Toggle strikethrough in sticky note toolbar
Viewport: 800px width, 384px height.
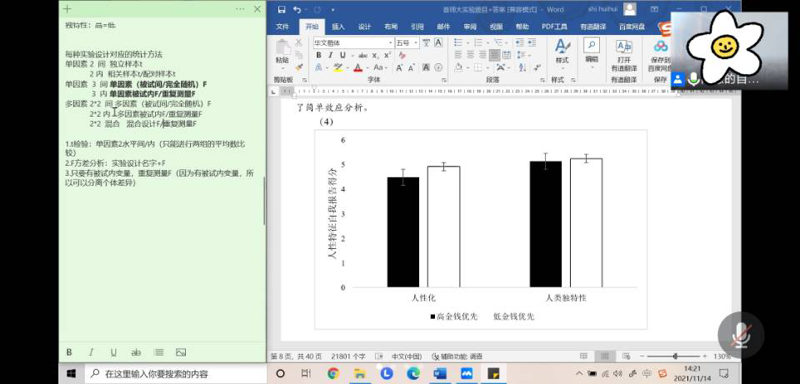136,352
